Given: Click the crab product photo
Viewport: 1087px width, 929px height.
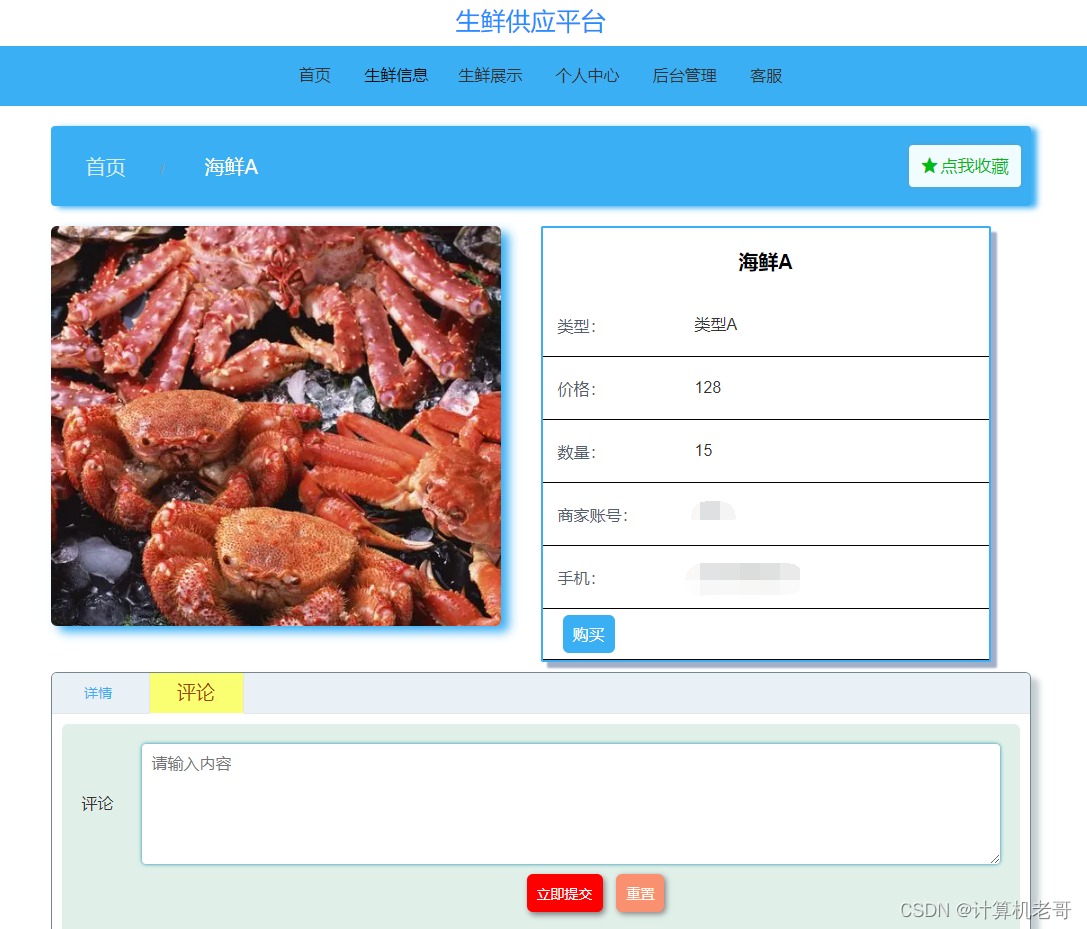Looking at the screenshot, I should click(276, 425).
